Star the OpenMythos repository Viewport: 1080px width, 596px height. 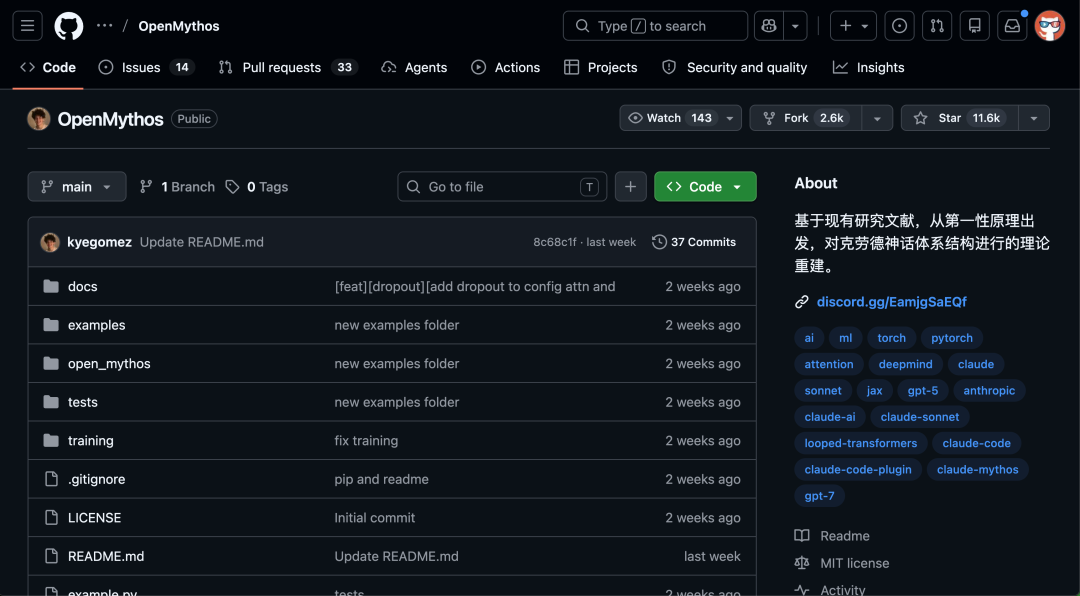tap(960, 118)
